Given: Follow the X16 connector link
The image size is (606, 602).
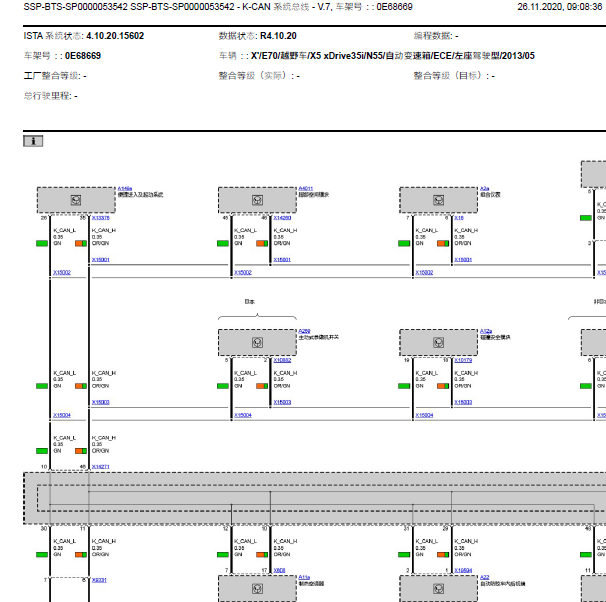Looking at the screenshot, I should pos(459,218).
